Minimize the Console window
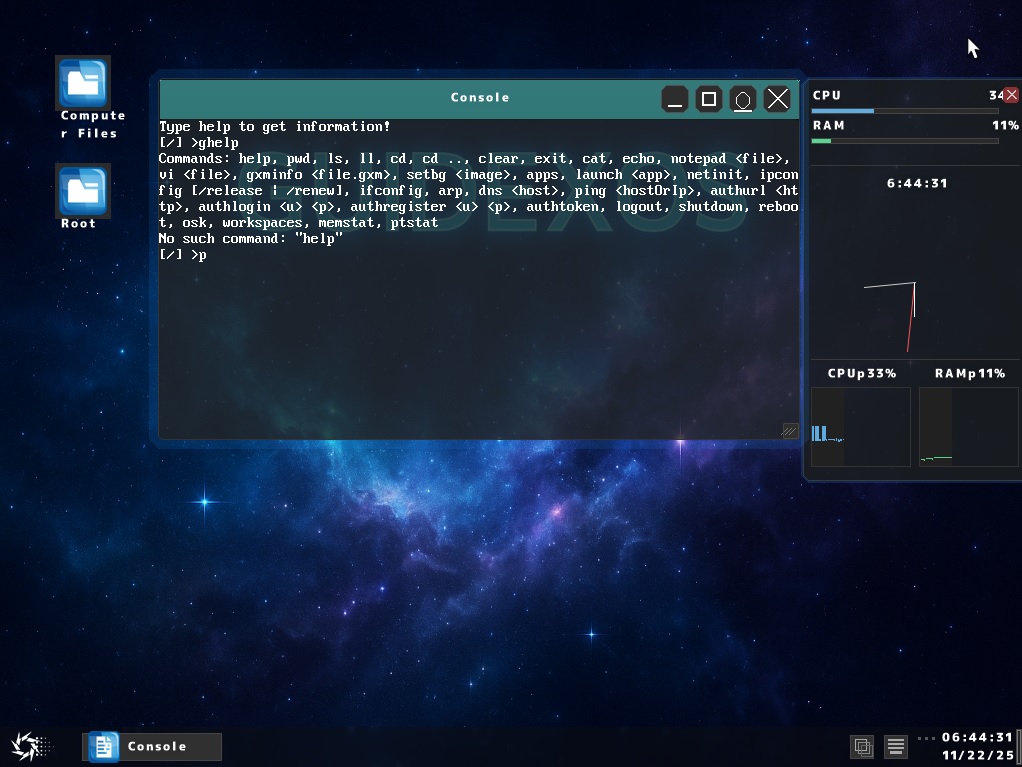This screenshot has height=767, width=1022. (x=675, y=99)
